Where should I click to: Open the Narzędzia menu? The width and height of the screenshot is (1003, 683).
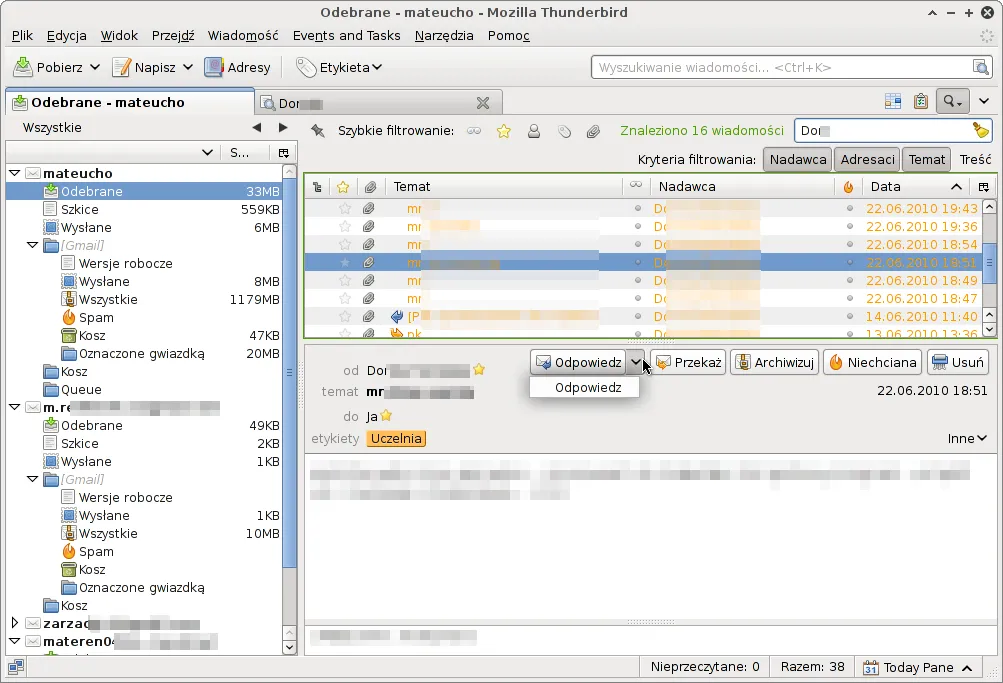click(x=444, y=36)
